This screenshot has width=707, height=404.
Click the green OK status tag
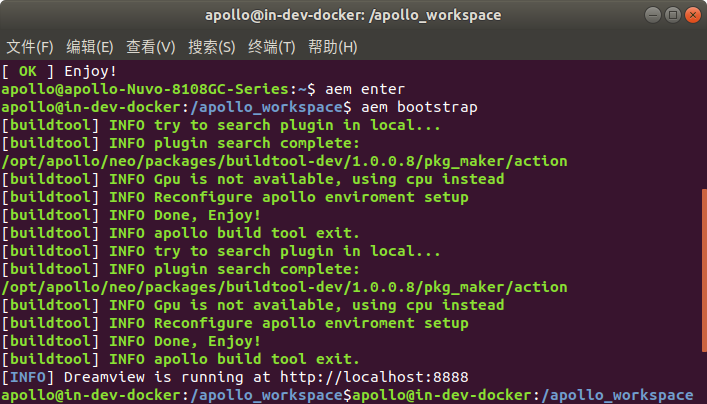pos(27,72)
